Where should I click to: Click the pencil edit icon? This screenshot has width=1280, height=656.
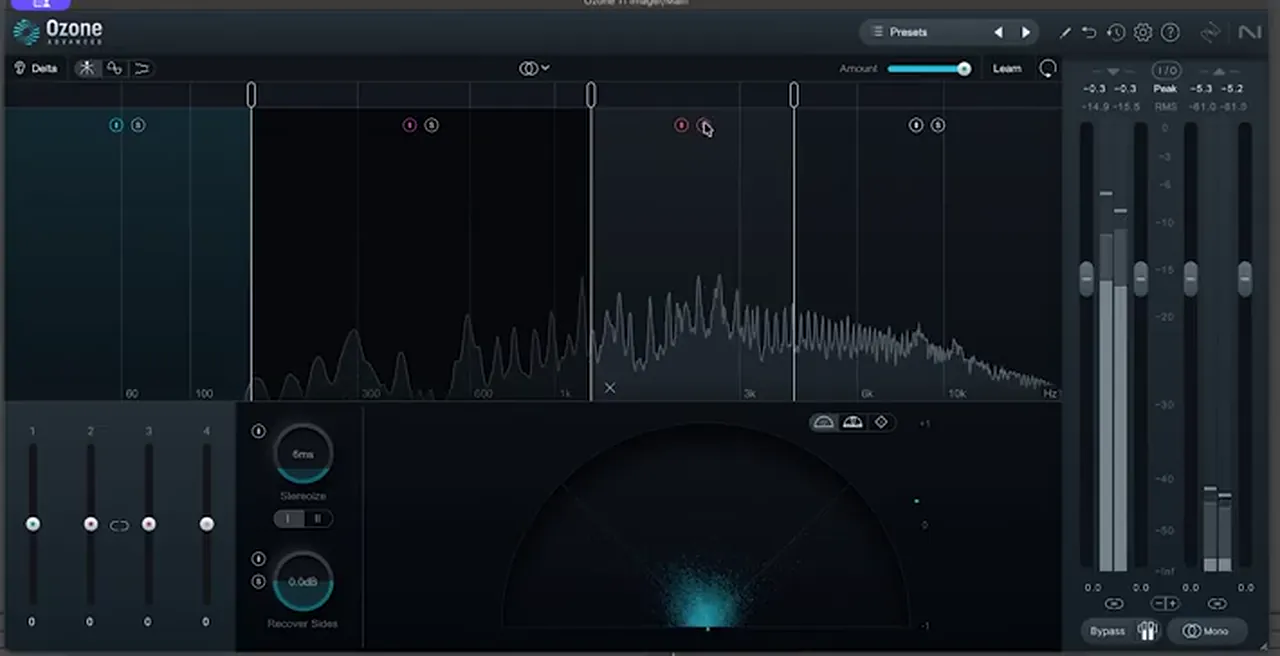[x=1065, y=33]
